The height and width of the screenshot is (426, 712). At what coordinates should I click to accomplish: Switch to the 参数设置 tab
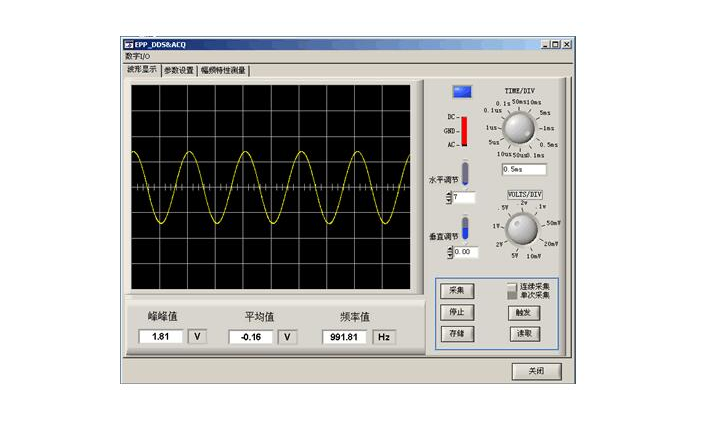178,70
